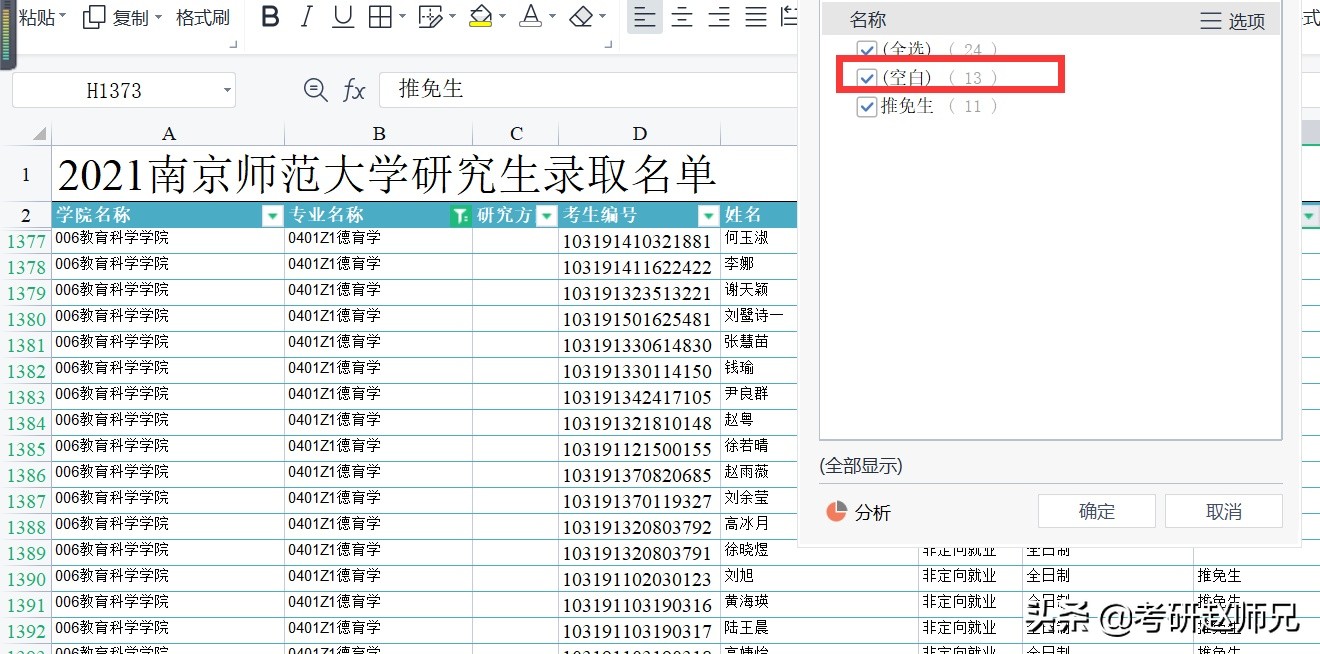Uncheck the 推免生 filter item
1320x654 pixels.
click(866, 106)
